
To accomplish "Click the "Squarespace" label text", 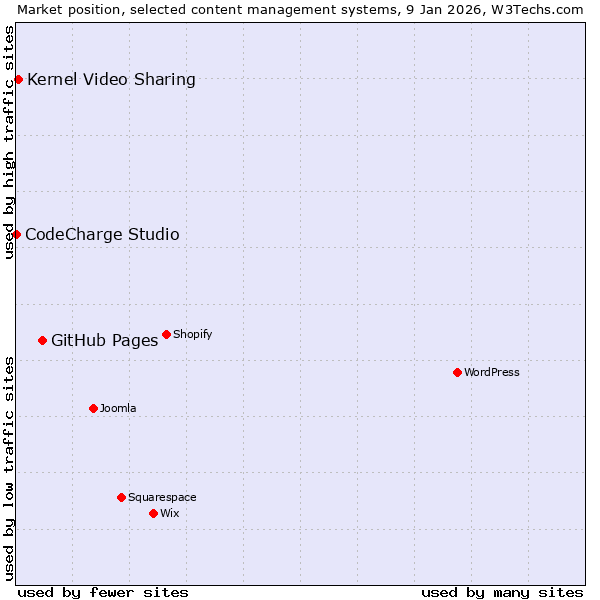I will click(162, 497).
